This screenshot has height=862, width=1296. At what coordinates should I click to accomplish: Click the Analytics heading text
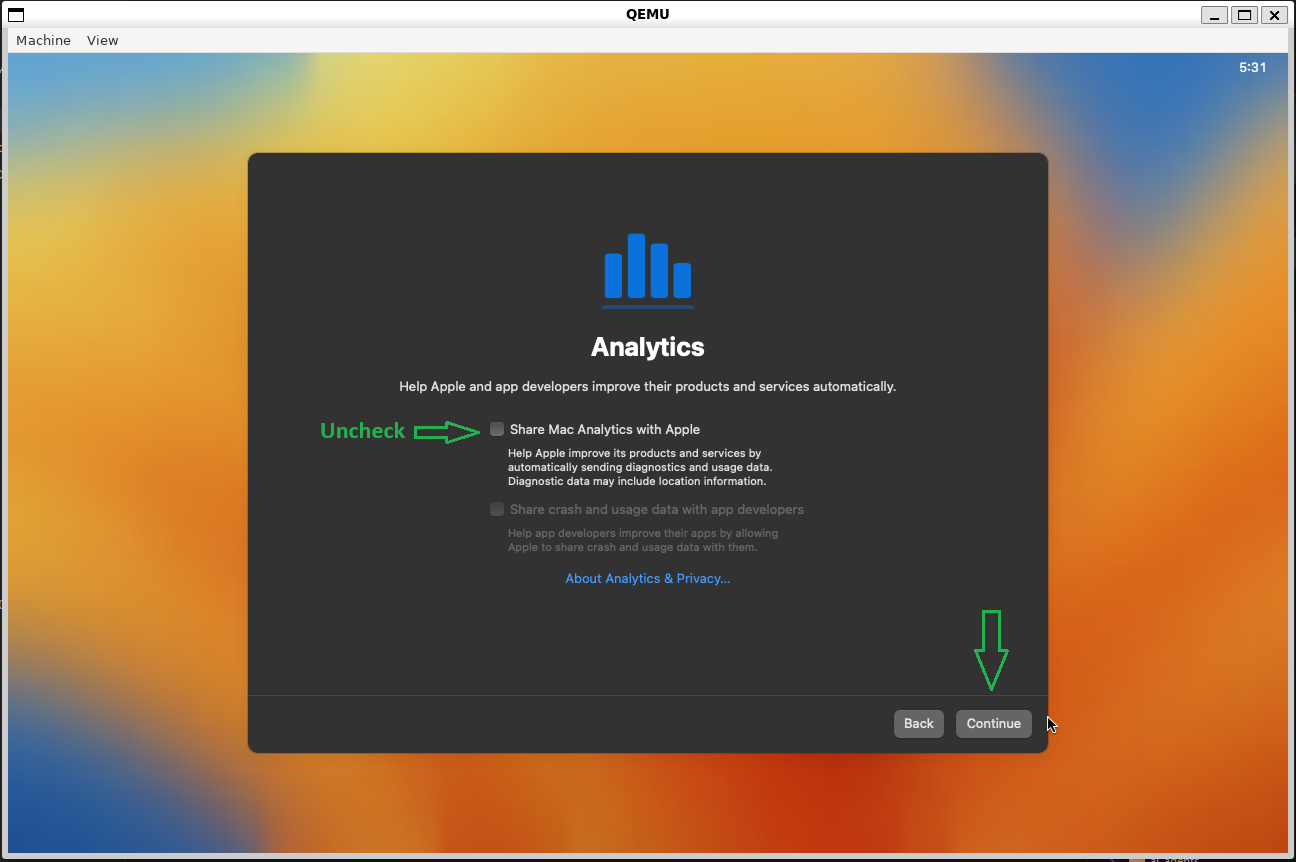pyautogui.click(x=648, y=347)
